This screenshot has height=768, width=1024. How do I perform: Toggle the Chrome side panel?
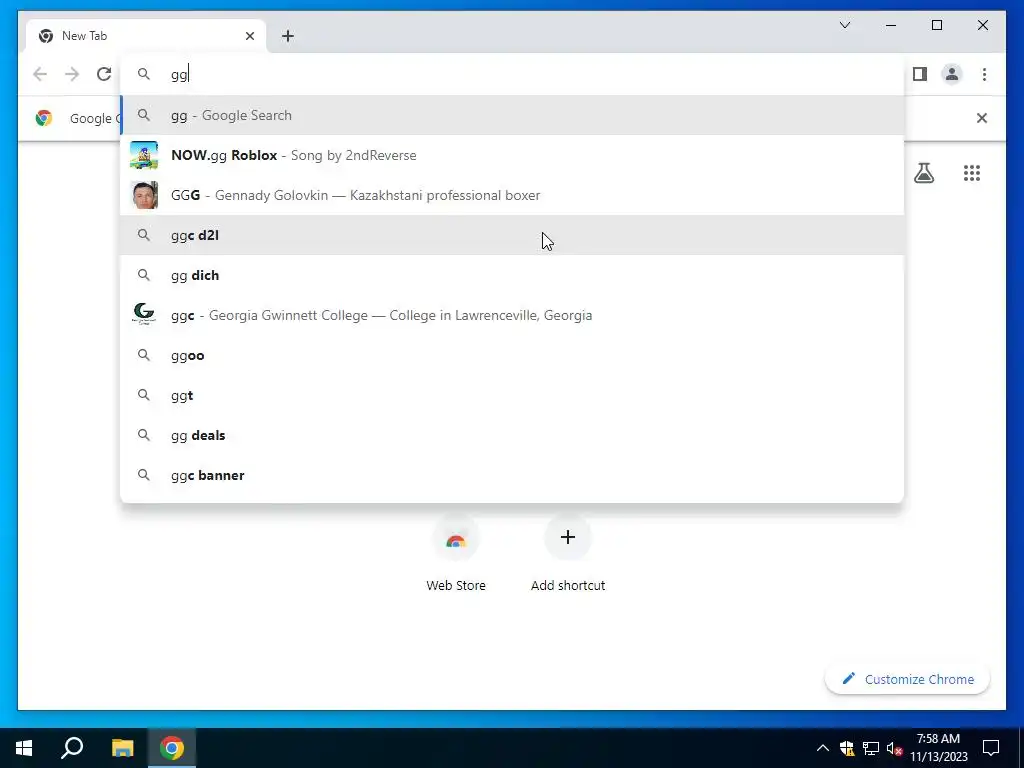(x=920, y=74)
